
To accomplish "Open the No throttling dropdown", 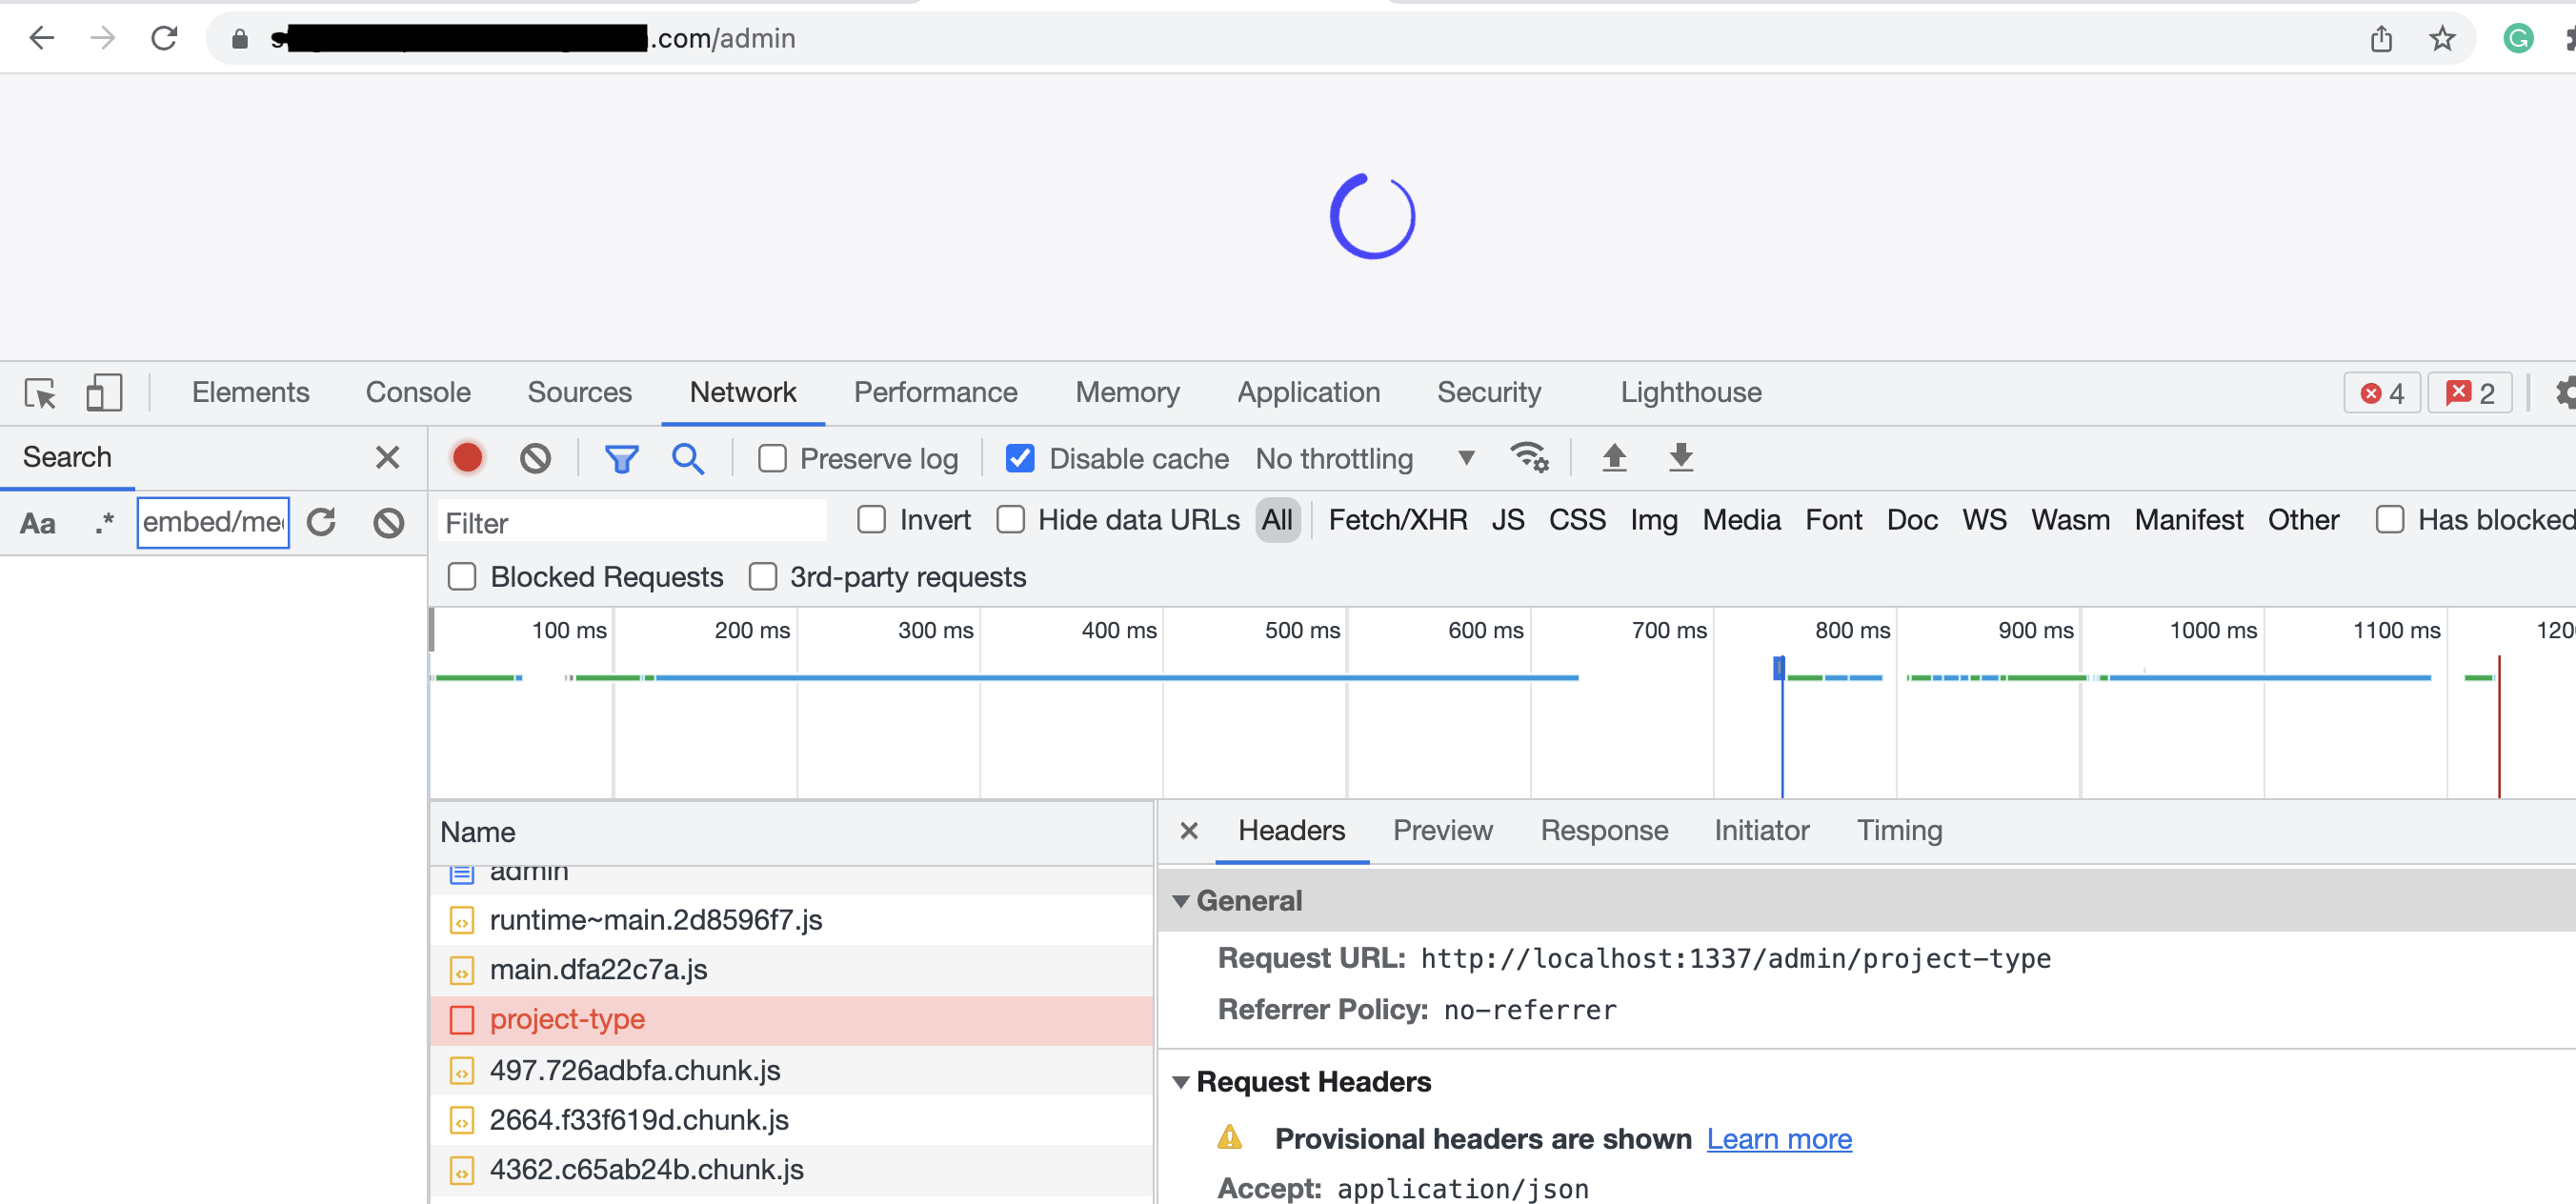I will (1364, 458).
